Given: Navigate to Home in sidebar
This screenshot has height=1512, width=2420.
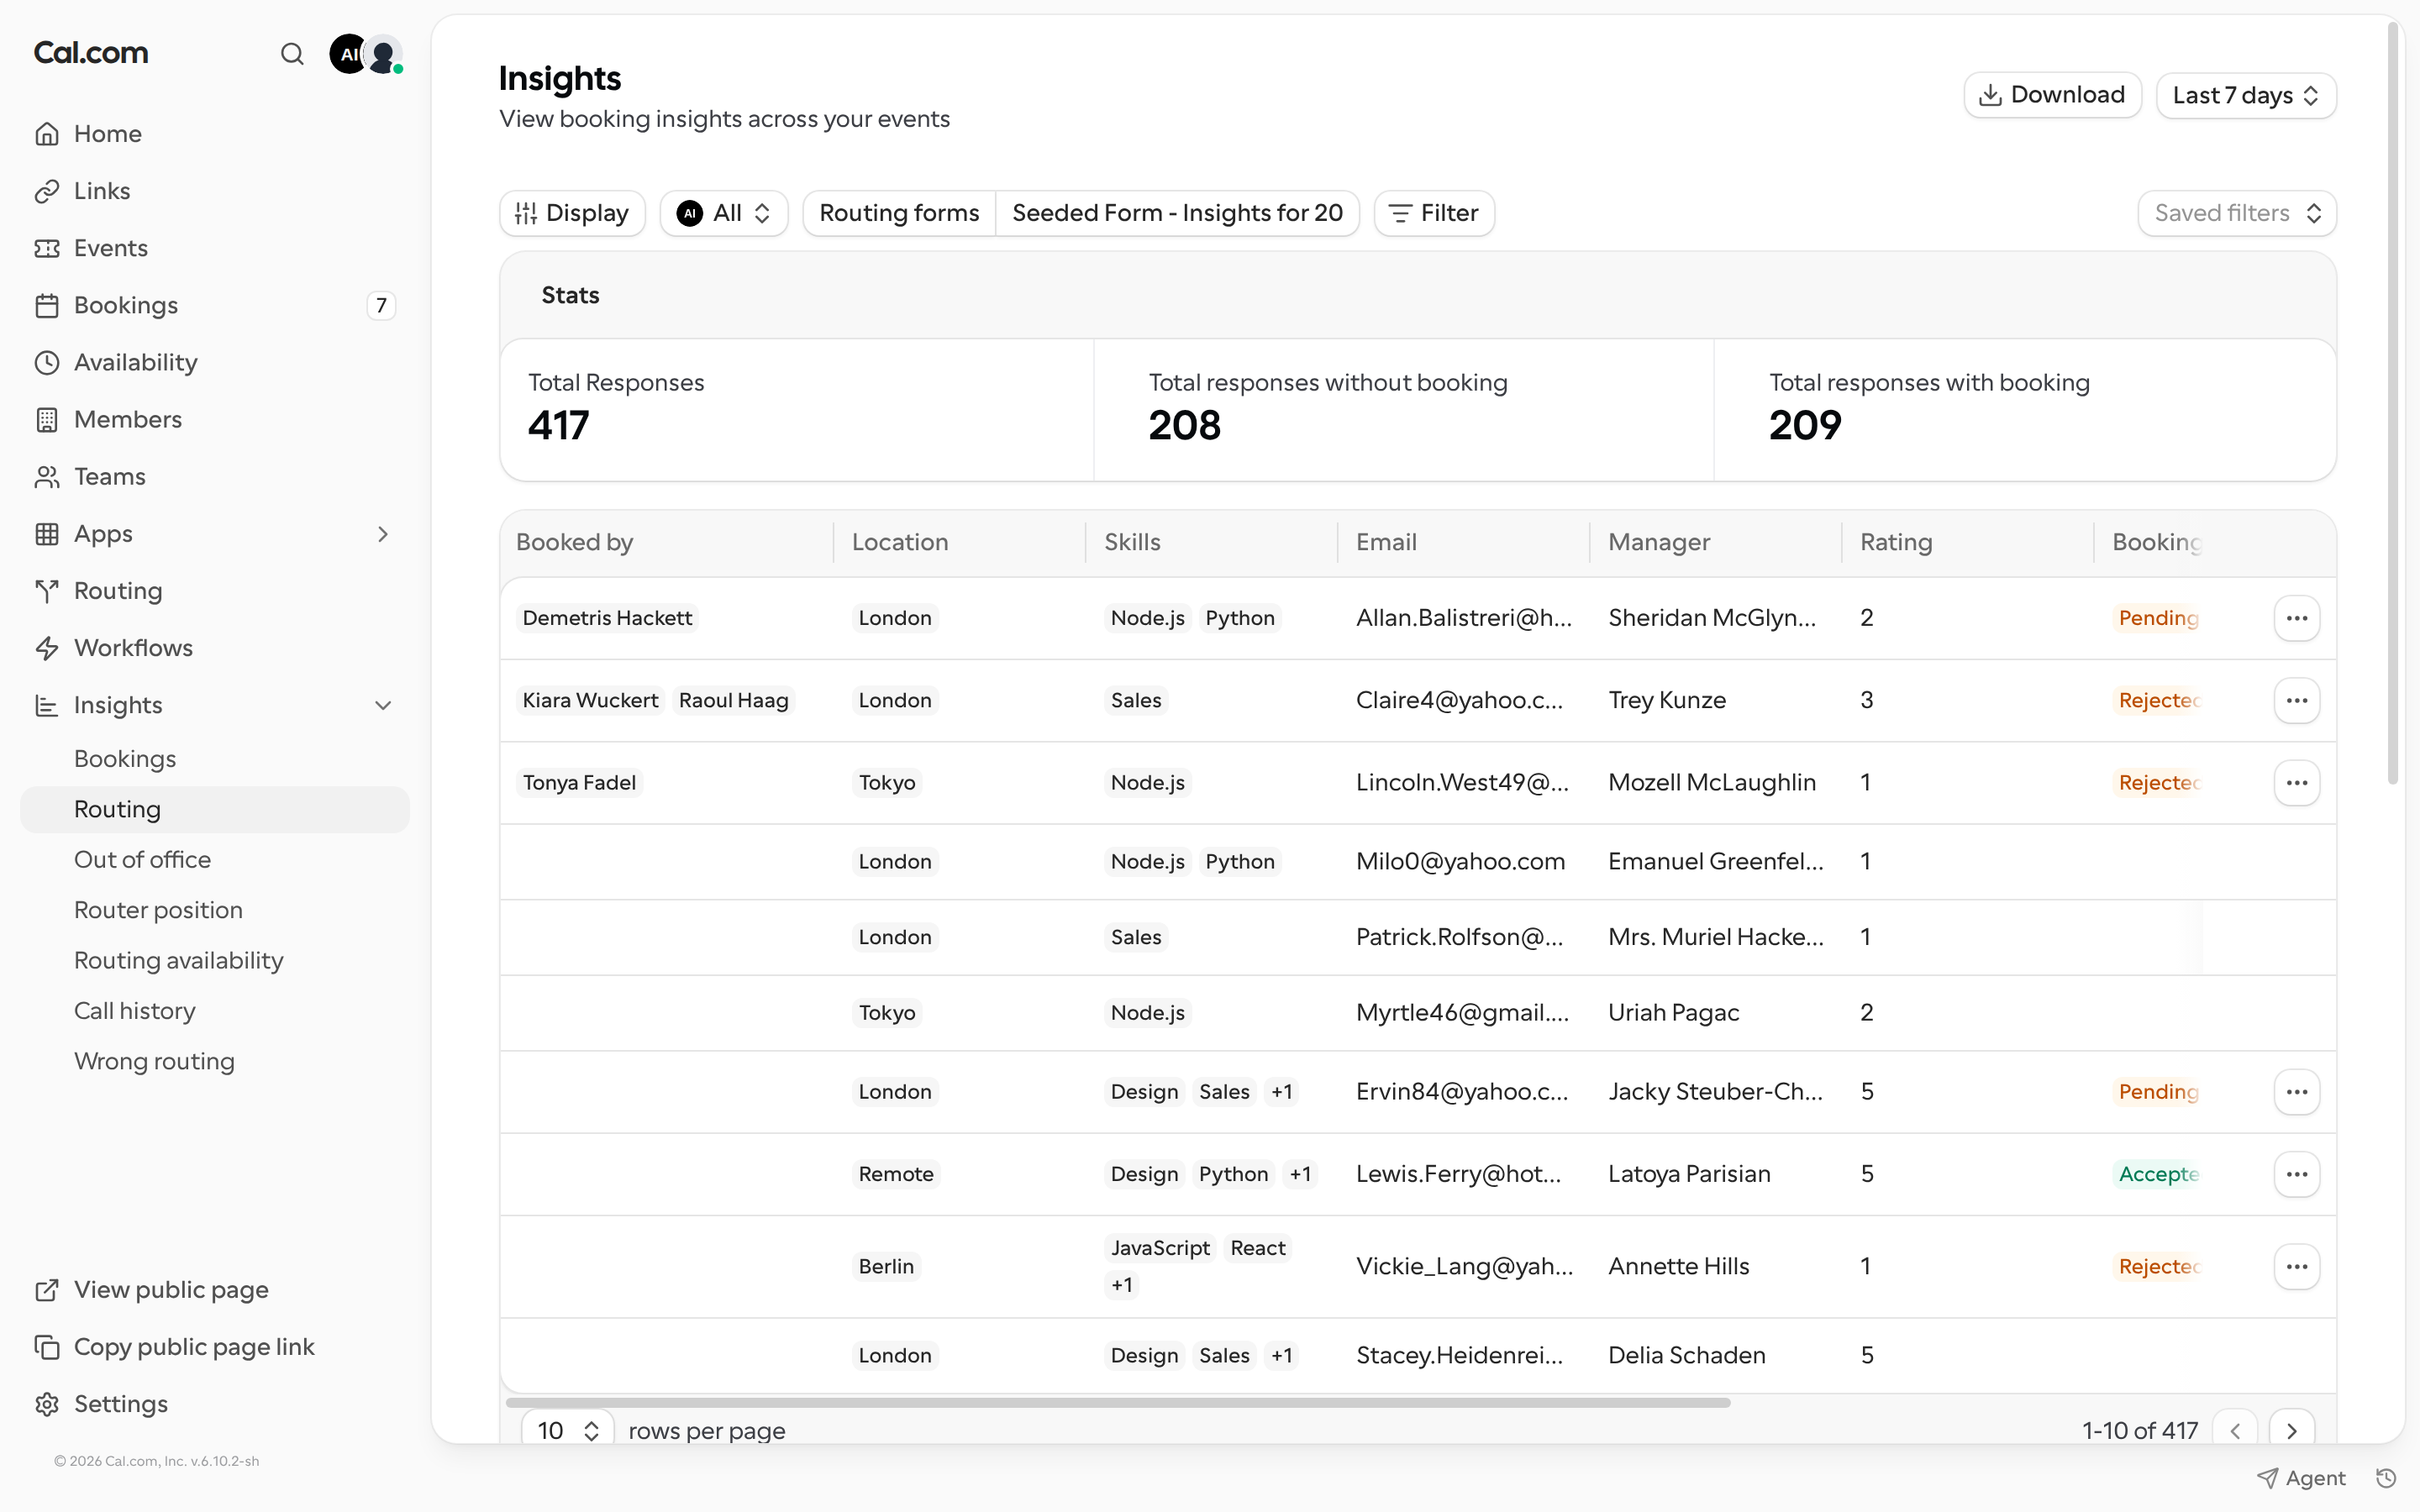Looking at the screenshot, I should tap(215, 134).
